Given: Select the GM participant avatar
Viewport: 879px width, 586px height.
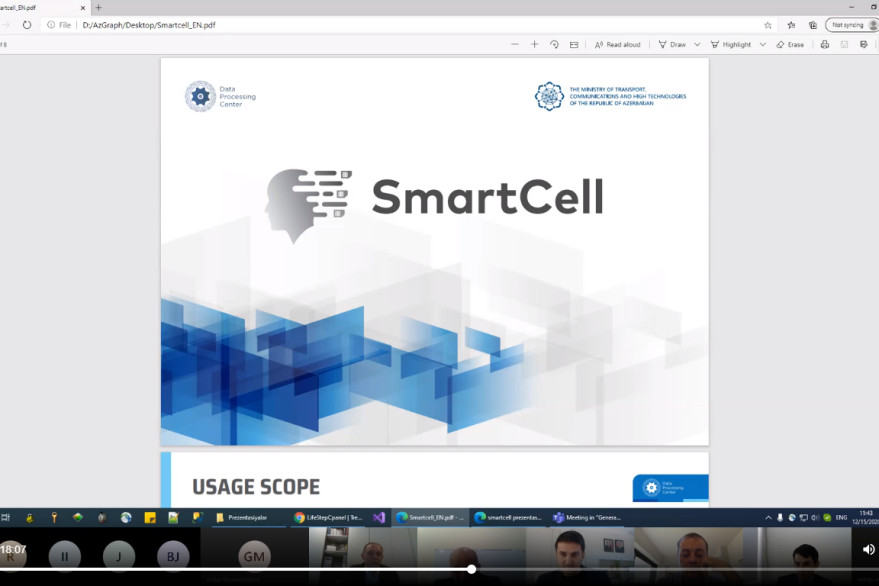Looking at the screenshot, I should (x=254, y=556).
